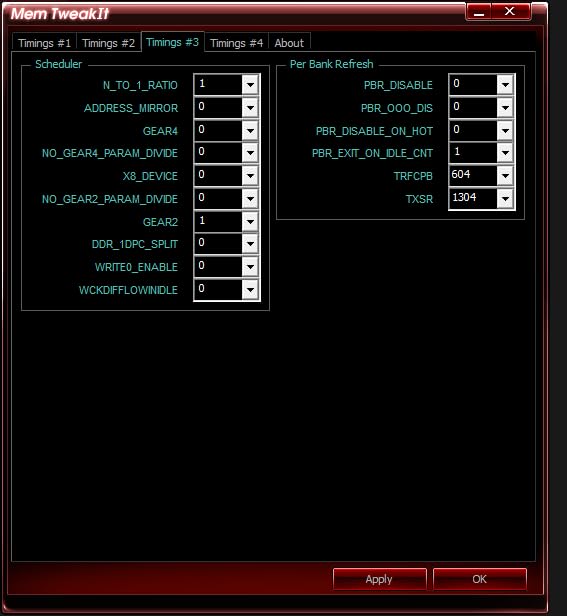Expand the WRITE0_ENABLE dropdown arrow
The image size is (567, 616).
point(250,266)
